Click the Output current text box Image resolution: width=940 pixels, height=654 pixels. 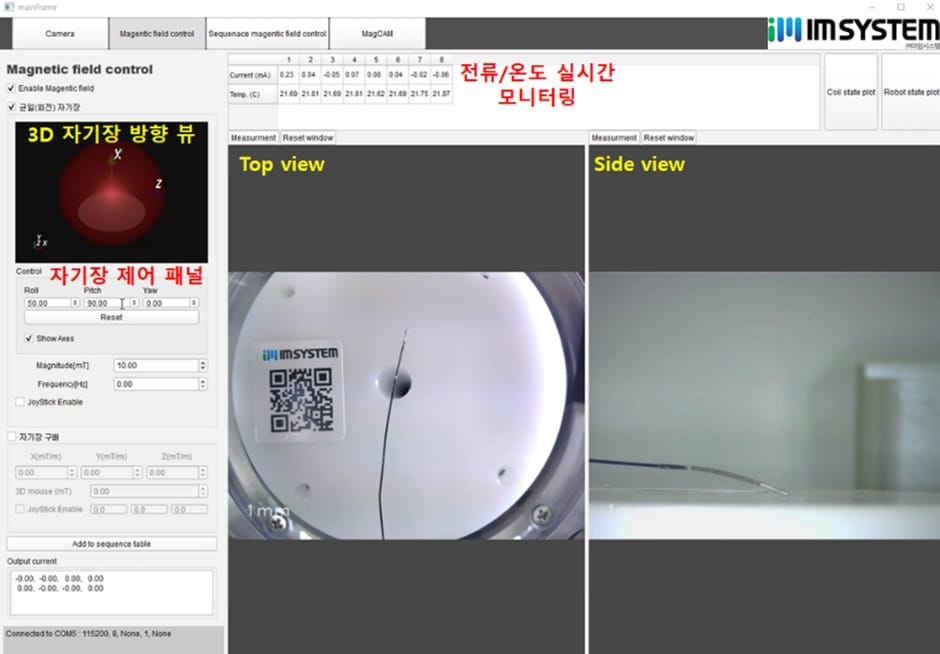(x=112, y=592)
